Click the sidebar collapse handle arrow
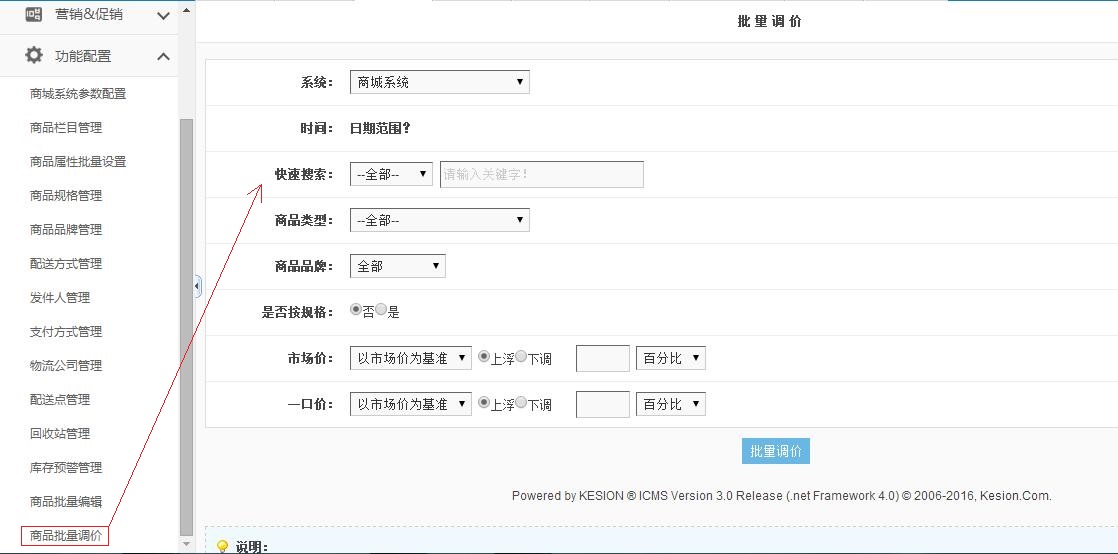This screenshot has width=1118, height=554. 198,287
